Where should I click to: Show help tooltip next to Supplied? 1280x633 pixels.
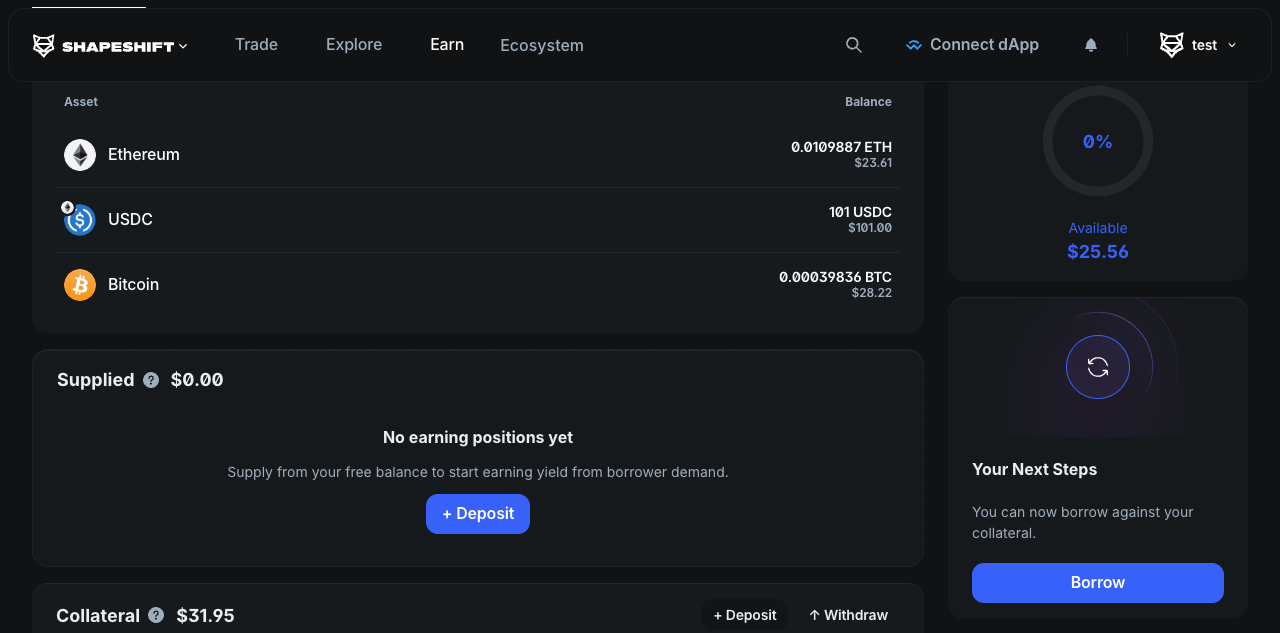click(151, 380)
